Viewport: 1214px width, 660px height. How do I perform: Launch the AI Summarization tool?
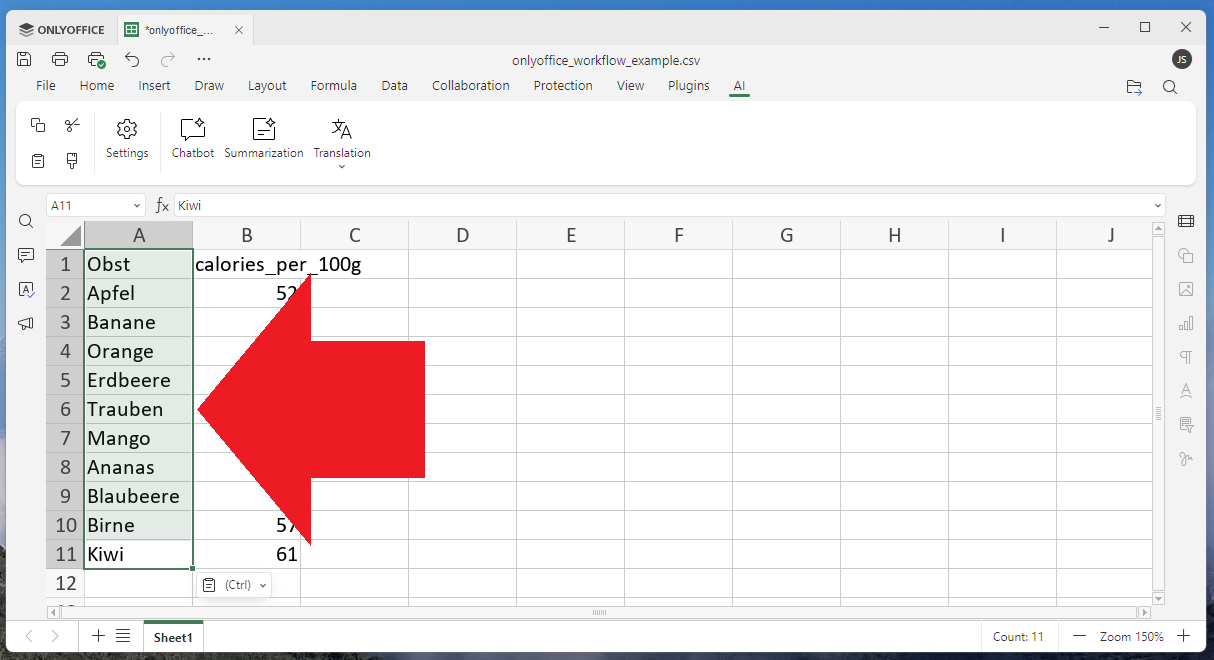point(263,137)
